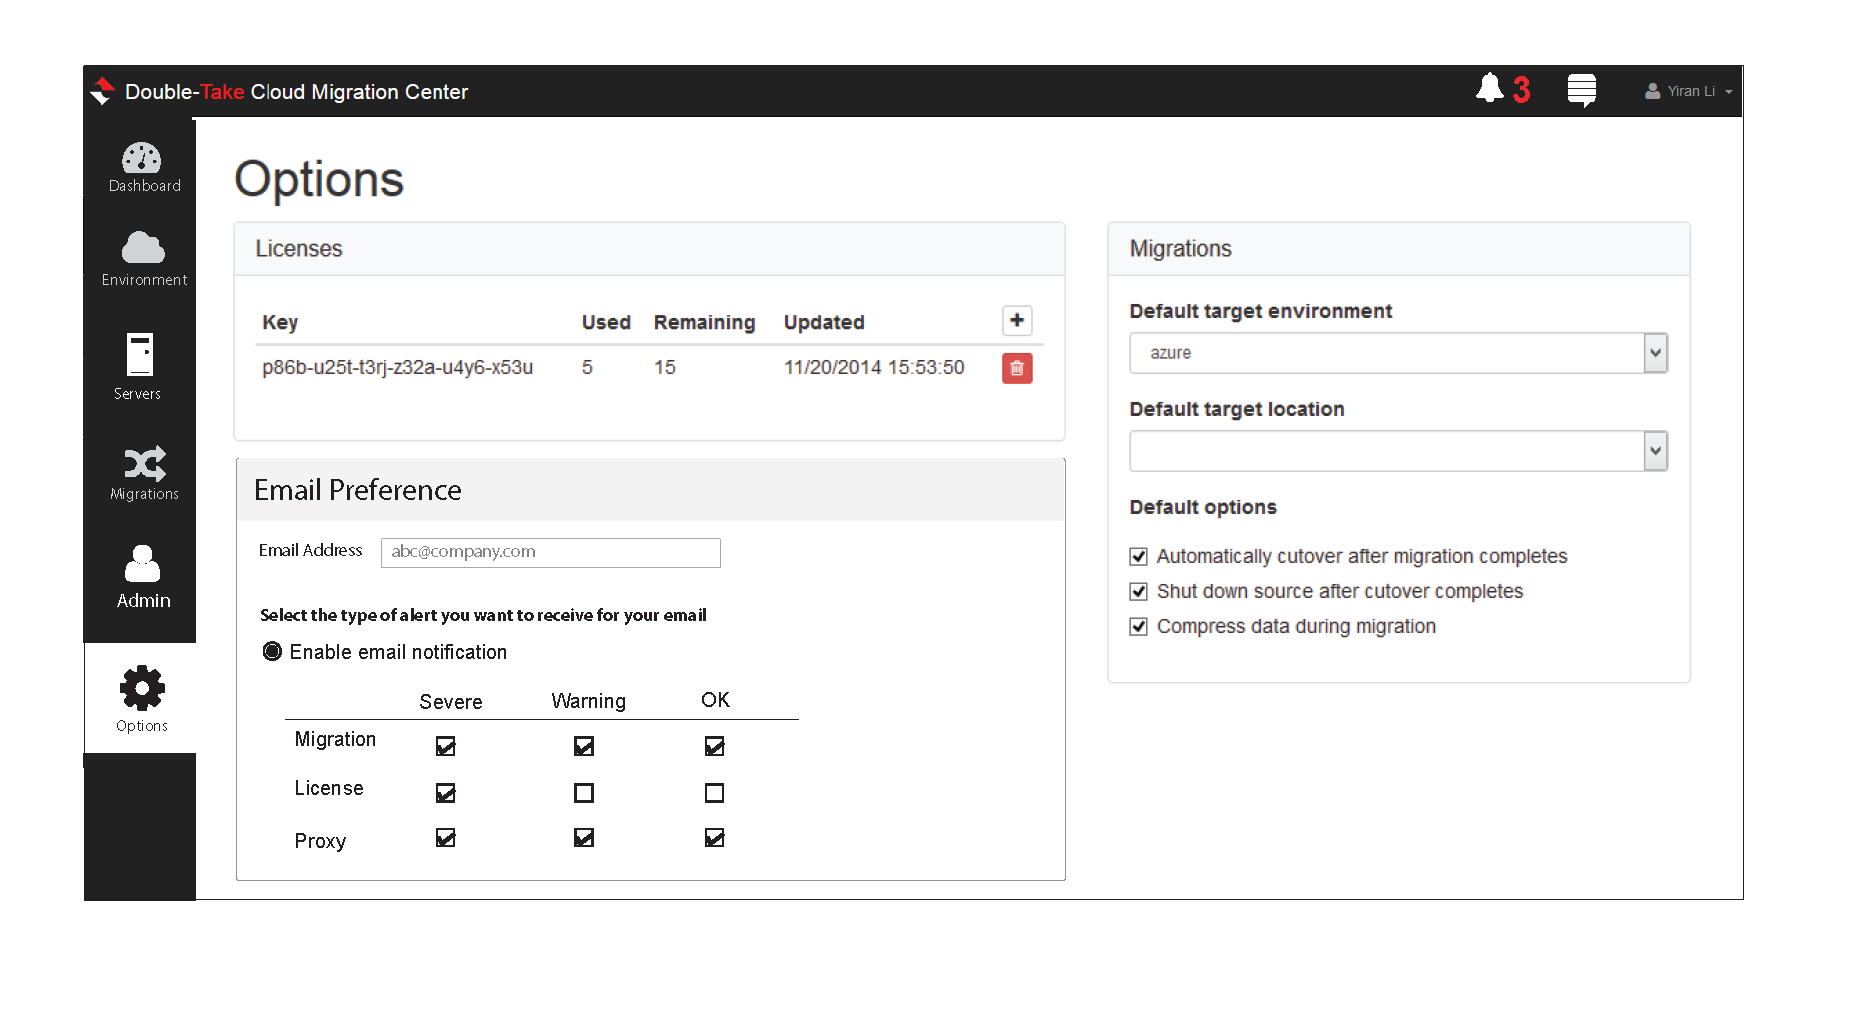Expand Default target location dropdown
This screenshot has height=1036, width=1850.
[x=1655, y=451]
